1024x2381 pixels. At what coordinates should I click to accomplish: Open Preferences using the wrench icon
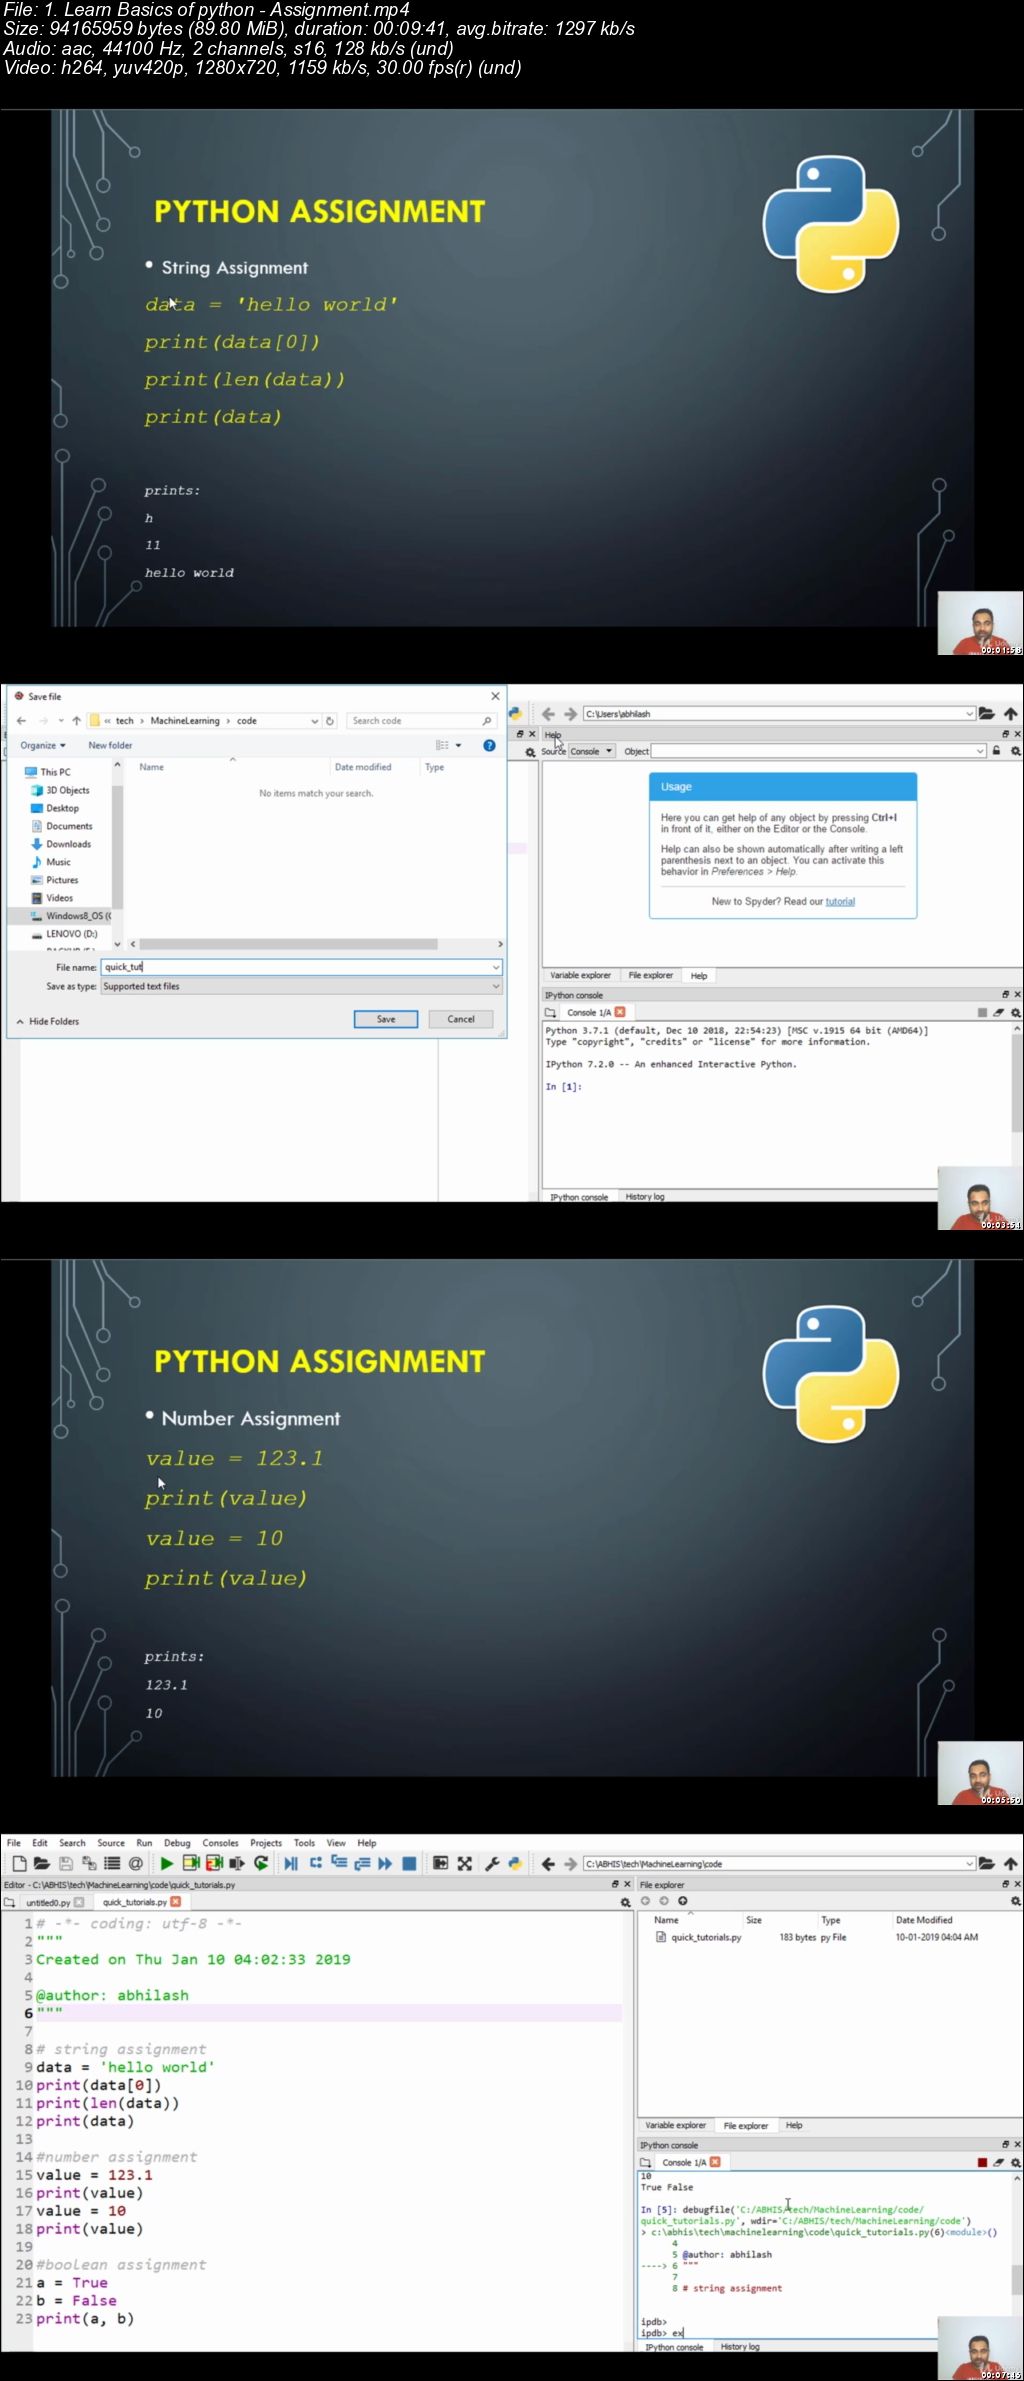(x=492, y=1863)
